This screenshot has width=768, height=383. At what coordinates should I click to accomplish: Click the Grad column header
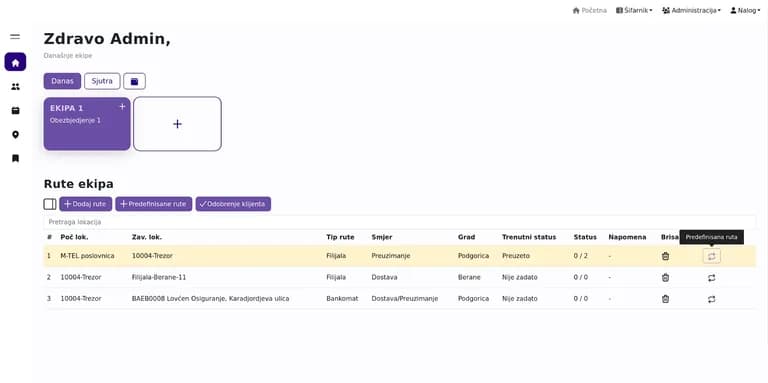click(x=466, y=237)
